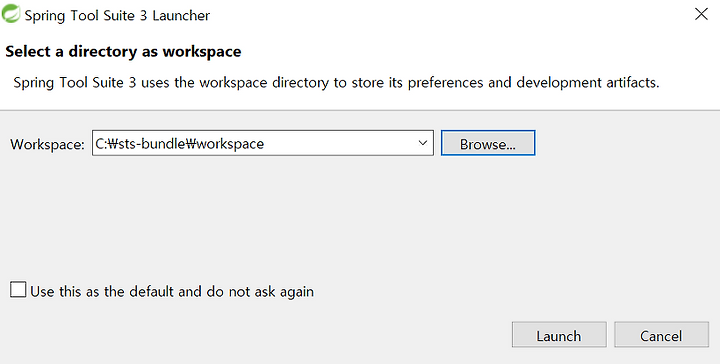Click the Launch button label
The image size is (720, 364).
[559, 336]
